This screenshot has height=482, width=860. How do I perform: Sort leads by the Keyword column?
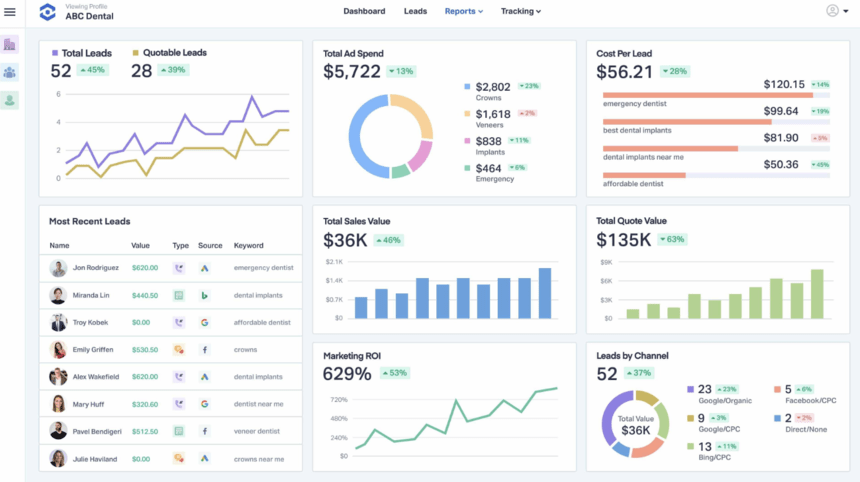(248, 246)
